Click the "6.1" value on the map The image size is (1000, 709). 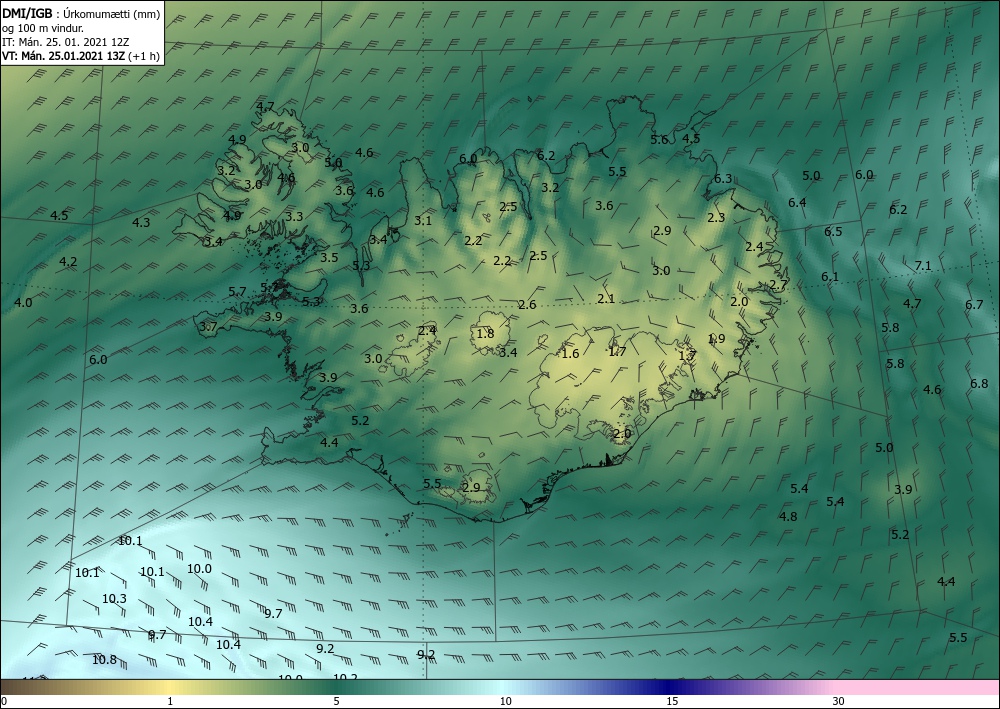(830, 277)
